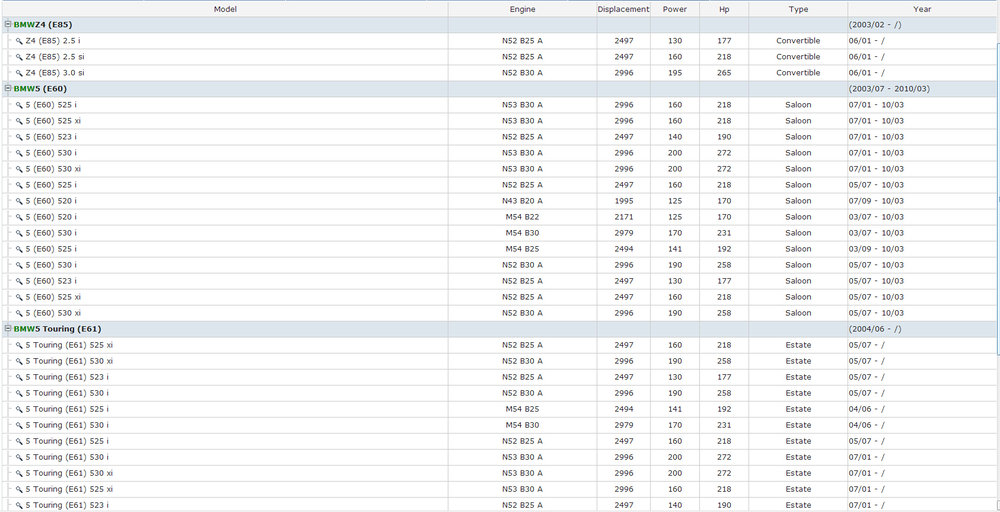Collapse the BMW Z4 (E85) group
The height and width of the screenshot is (512, 1000).
coord(8,25)
